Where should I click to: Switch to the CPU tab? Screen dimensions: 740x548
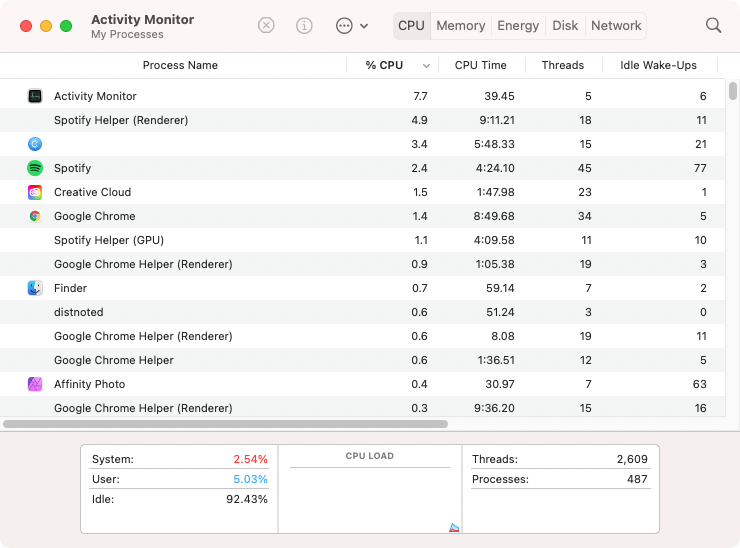pyautogui.click(x=412, y=25)
